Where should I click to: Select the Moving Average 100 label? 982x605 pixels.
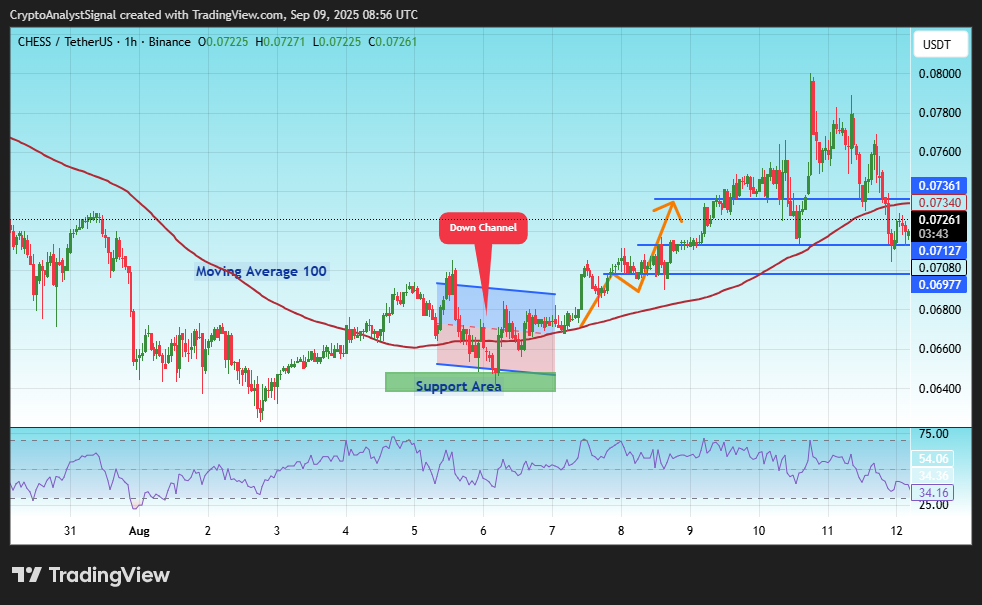[x=261, y=271]
